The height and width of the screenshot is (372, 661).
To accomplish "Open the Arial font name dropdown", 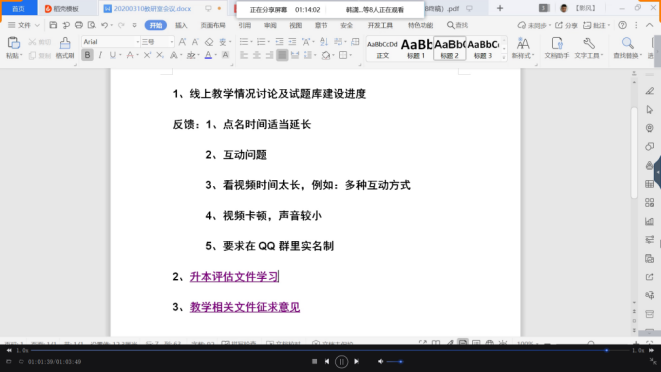I will [x=110, y=42].
